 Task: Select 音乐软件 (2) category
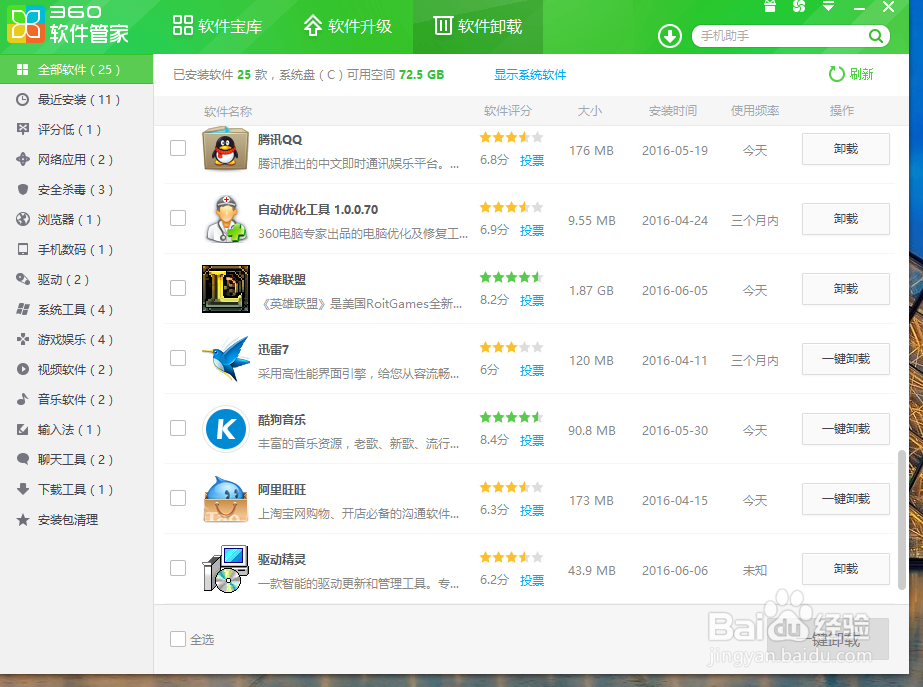click(x=77, y=400)
